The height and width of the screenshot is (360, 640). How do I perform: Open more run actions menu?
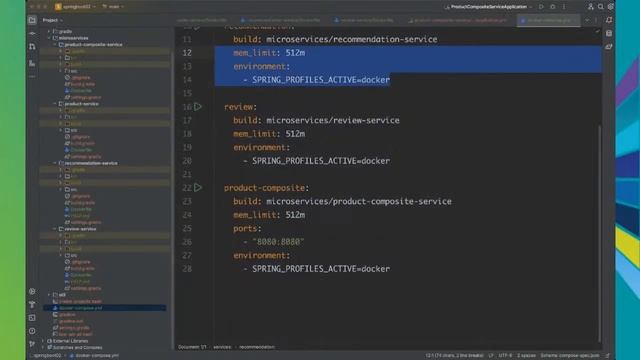[x=564, y=7]
